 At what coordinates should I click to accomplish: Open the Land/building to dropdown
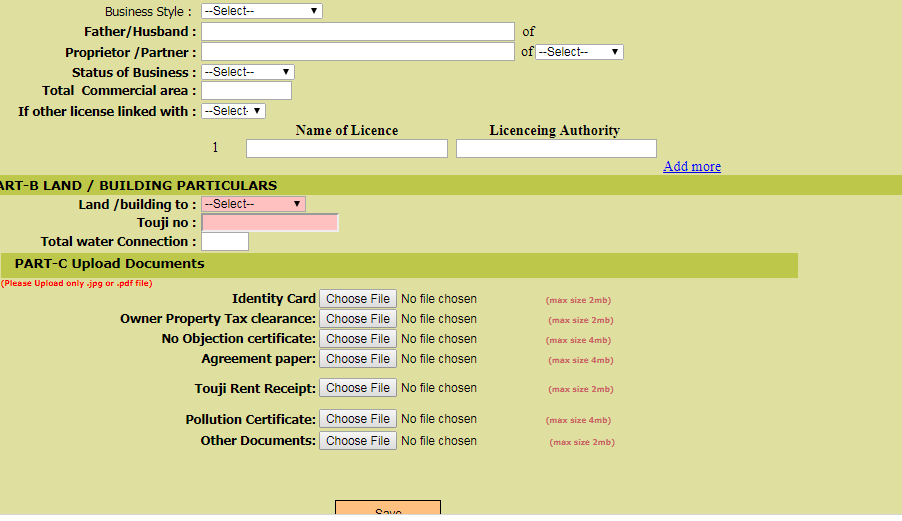[253, 204]
